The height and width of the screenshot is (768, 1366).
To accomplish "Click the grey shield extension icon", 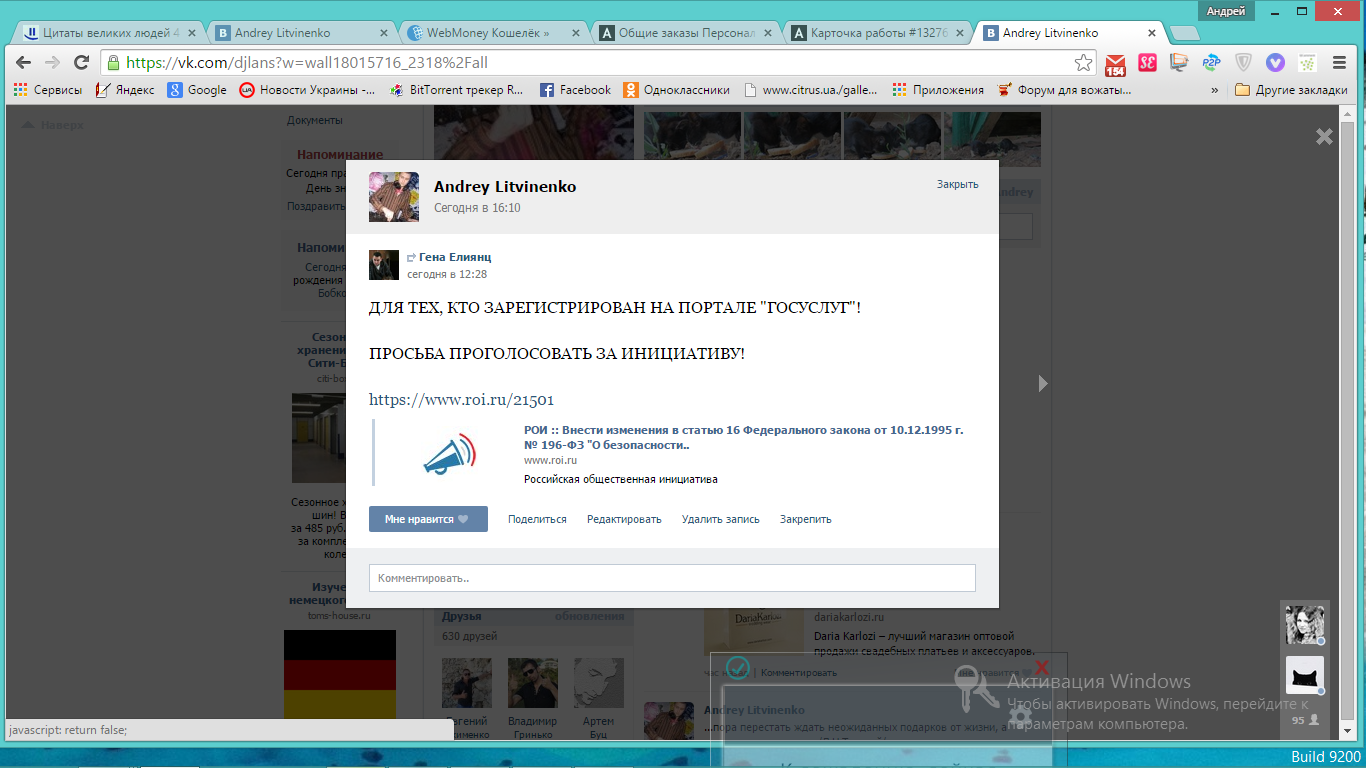I will [1243, 63].
